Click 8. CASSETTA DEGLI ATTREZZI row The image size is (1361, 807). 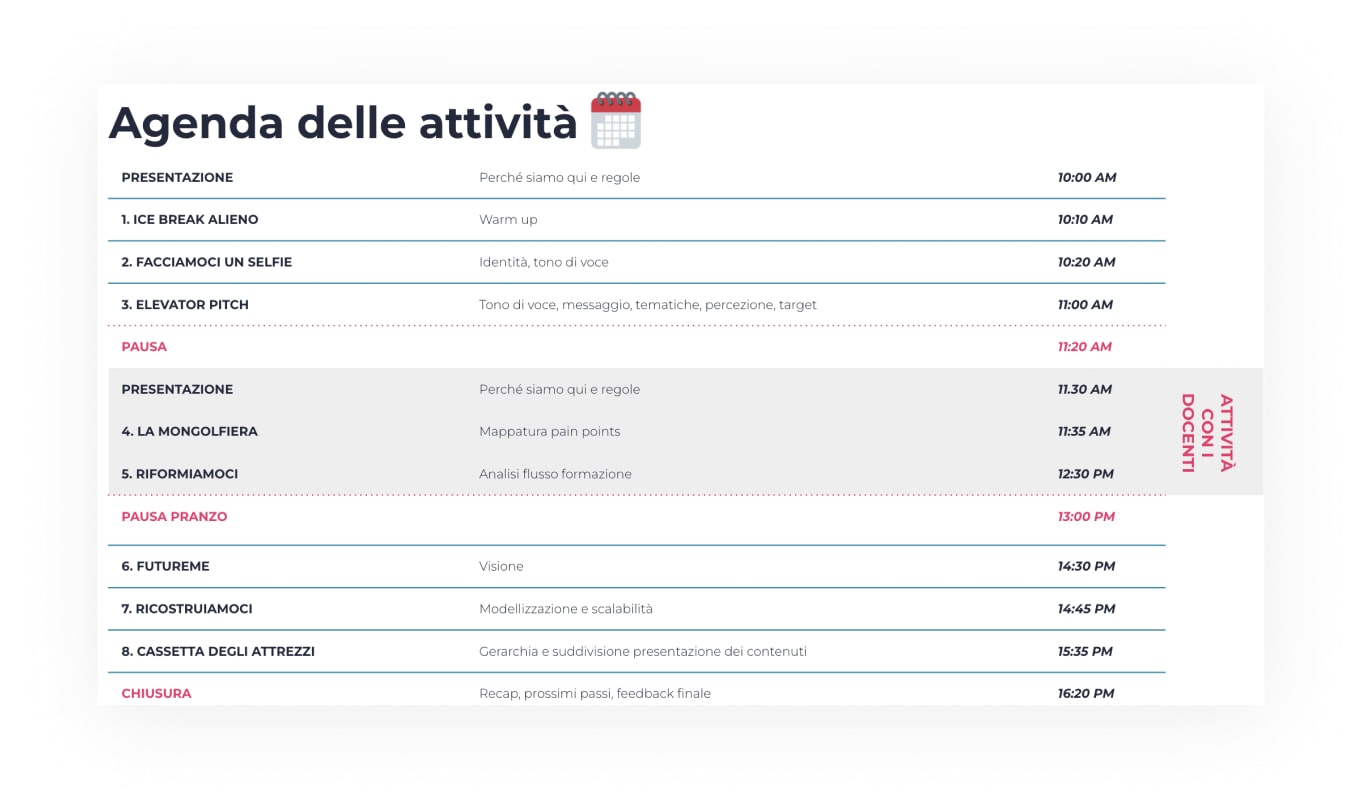pos(636,651)
